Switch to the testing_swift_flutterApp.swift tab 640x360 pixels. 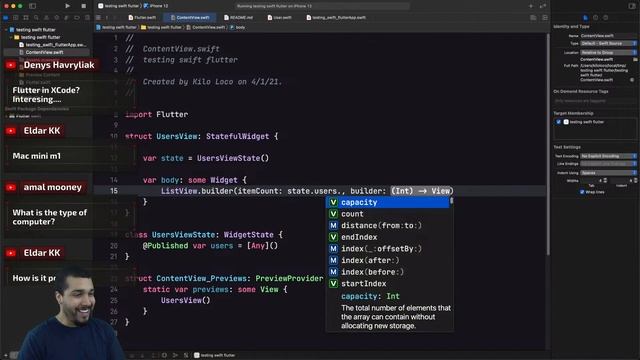[336, 18]
